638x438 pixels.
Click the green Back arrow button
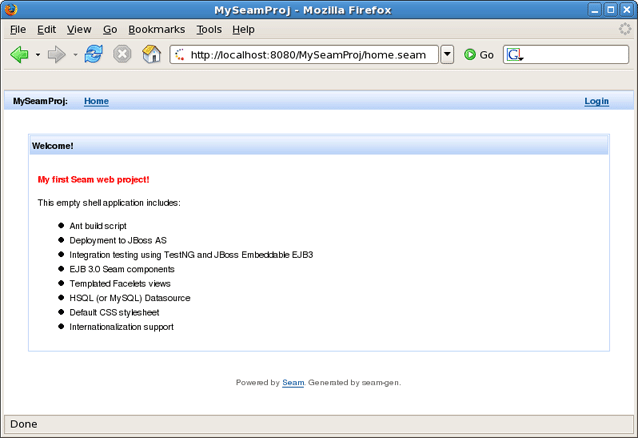click(x=19, y=55)
